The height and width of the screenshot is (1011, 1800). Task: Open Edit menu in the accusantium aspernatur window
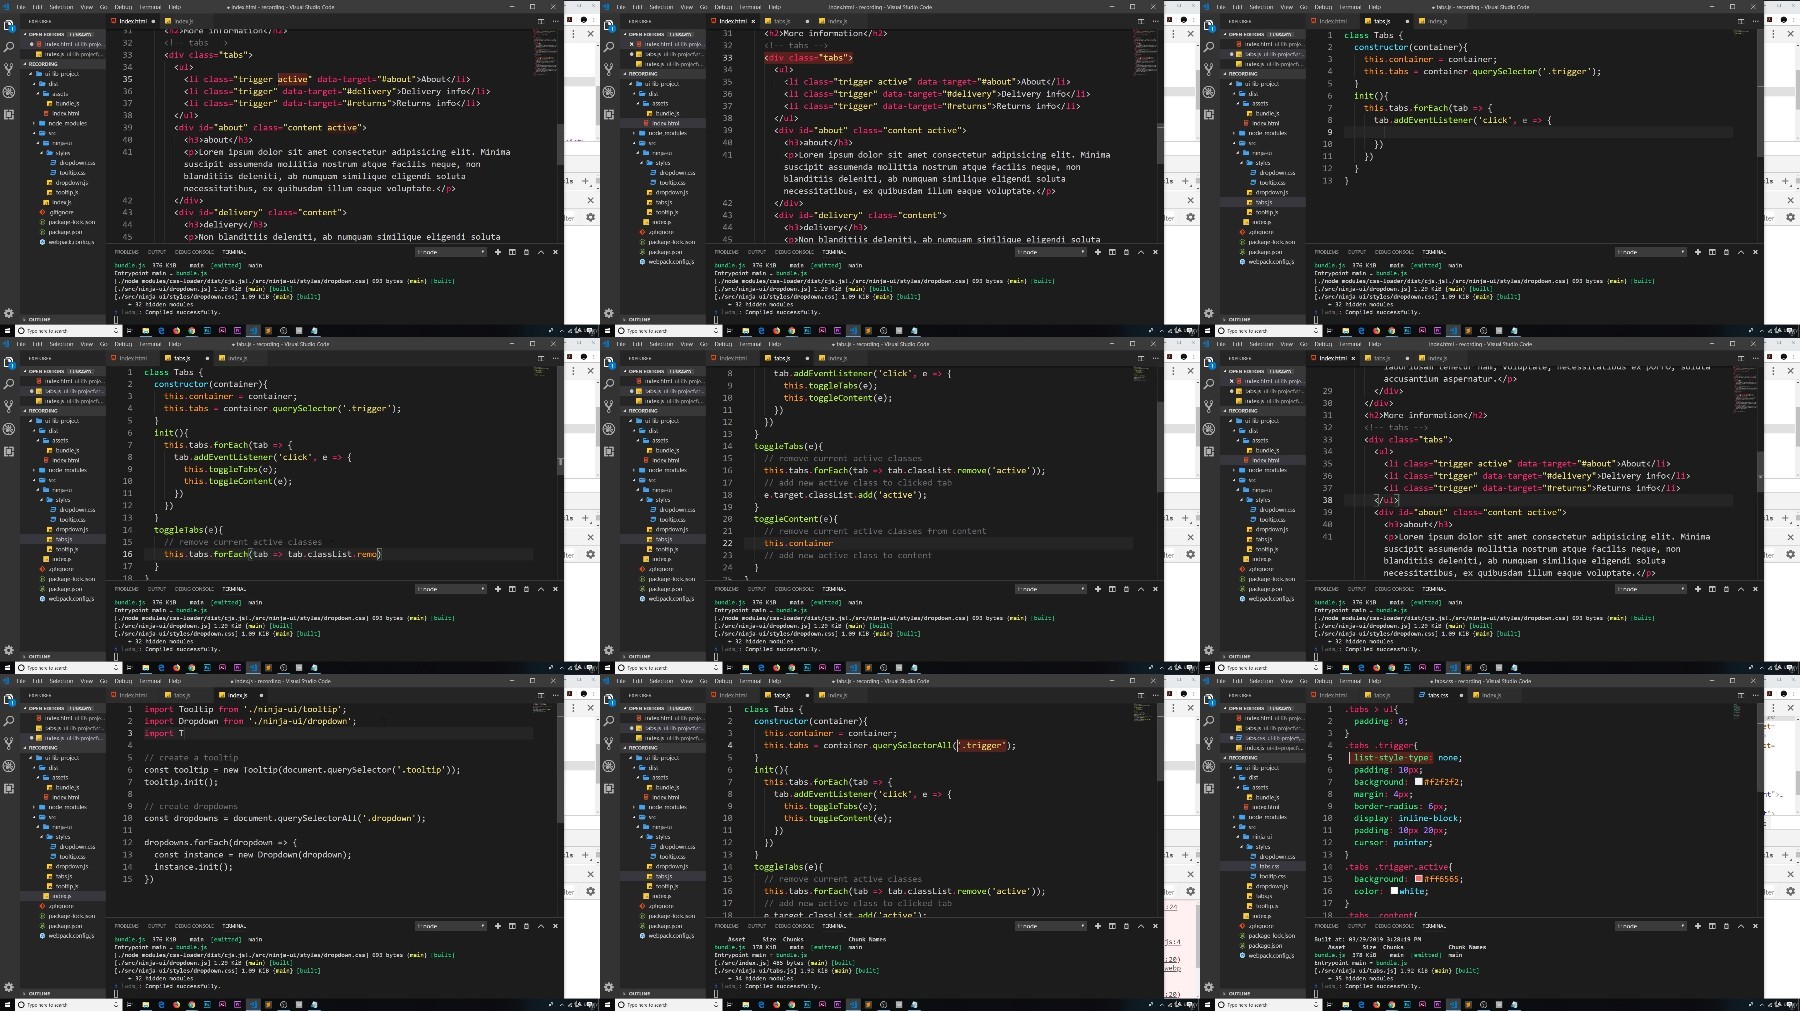click(x=1237, y=344)
